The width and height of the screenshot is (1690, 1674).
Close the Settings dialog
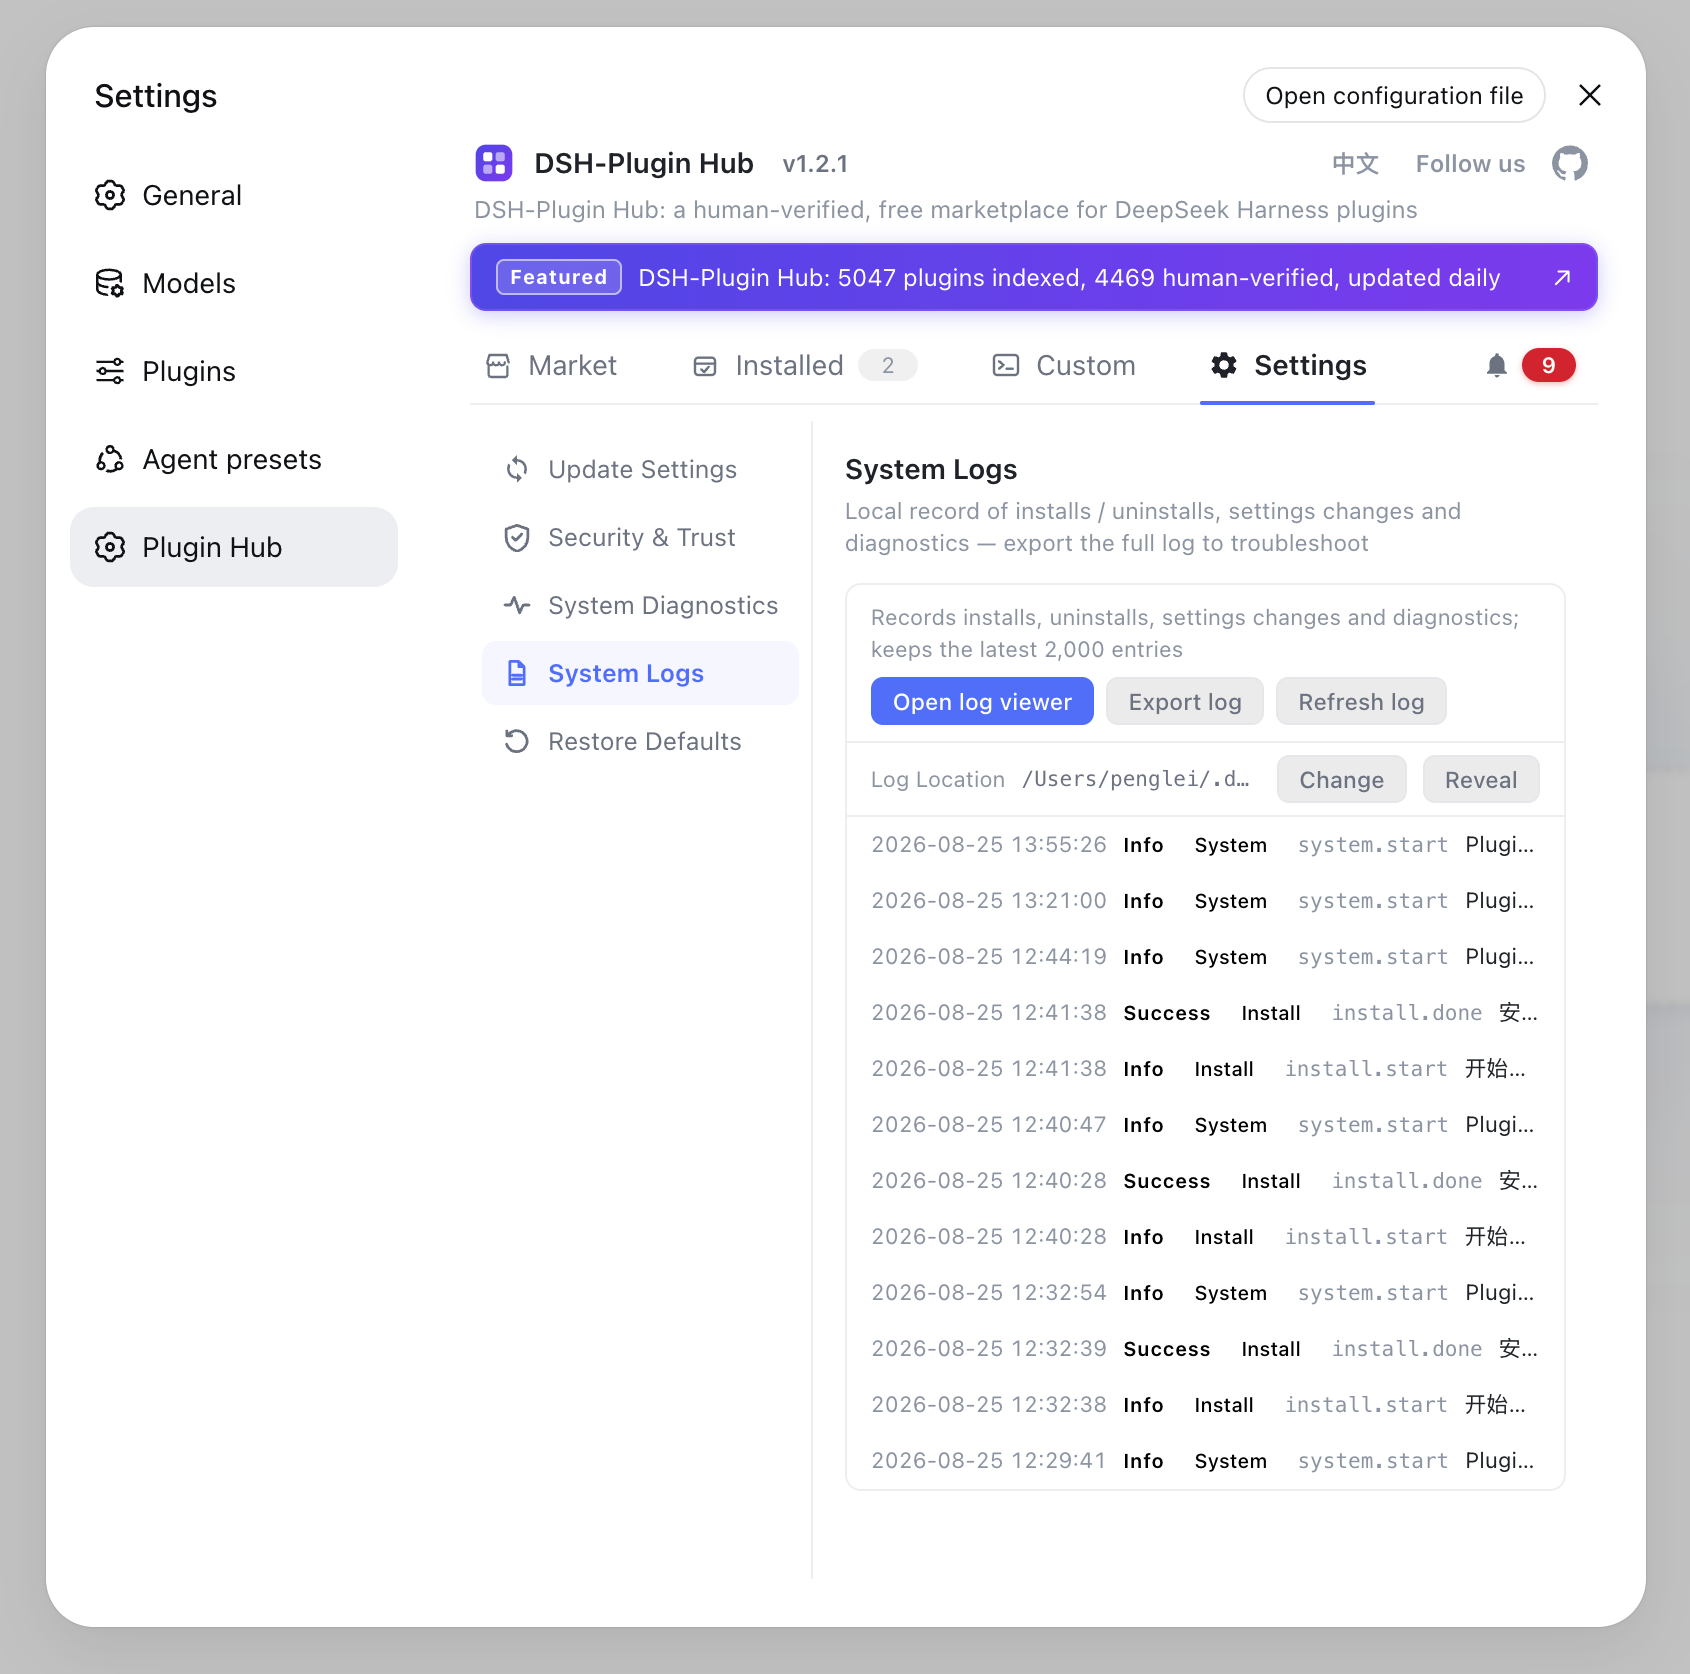coord(1590,95)
